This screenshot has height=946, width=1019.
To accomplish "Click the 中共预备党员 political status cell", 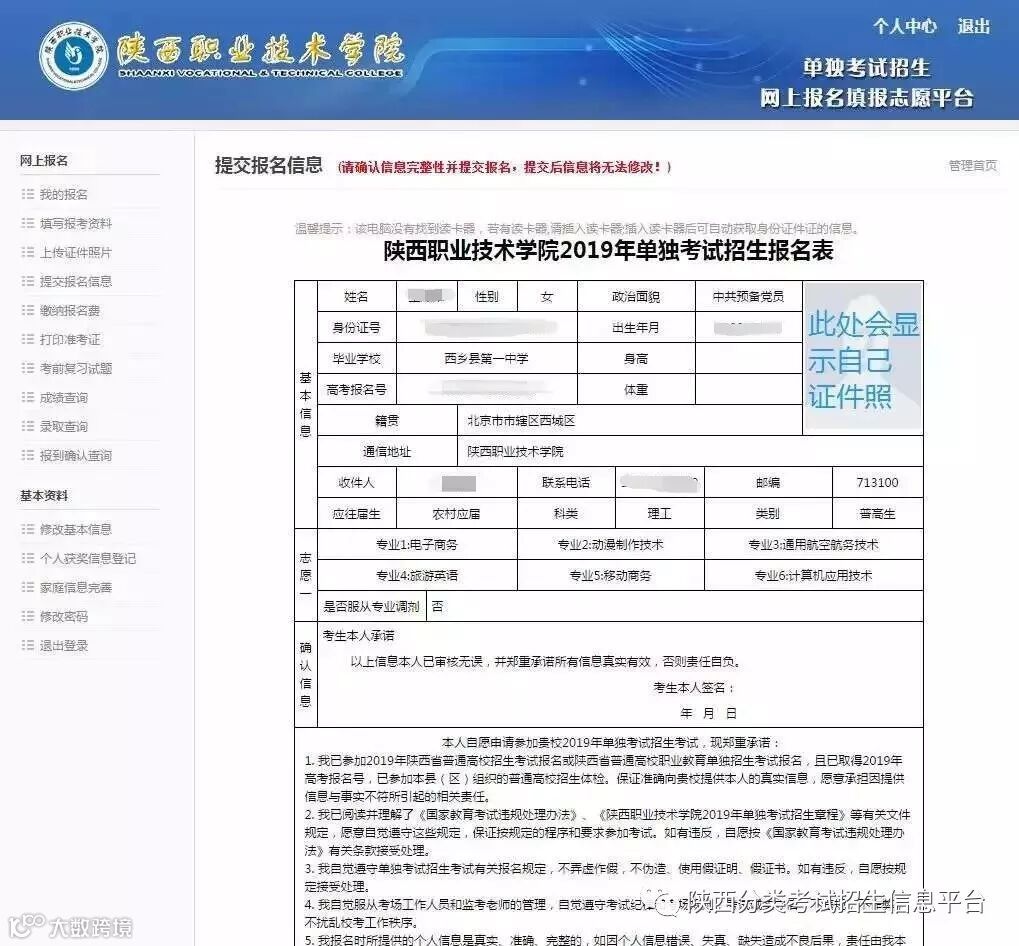I will click(749, 297).
